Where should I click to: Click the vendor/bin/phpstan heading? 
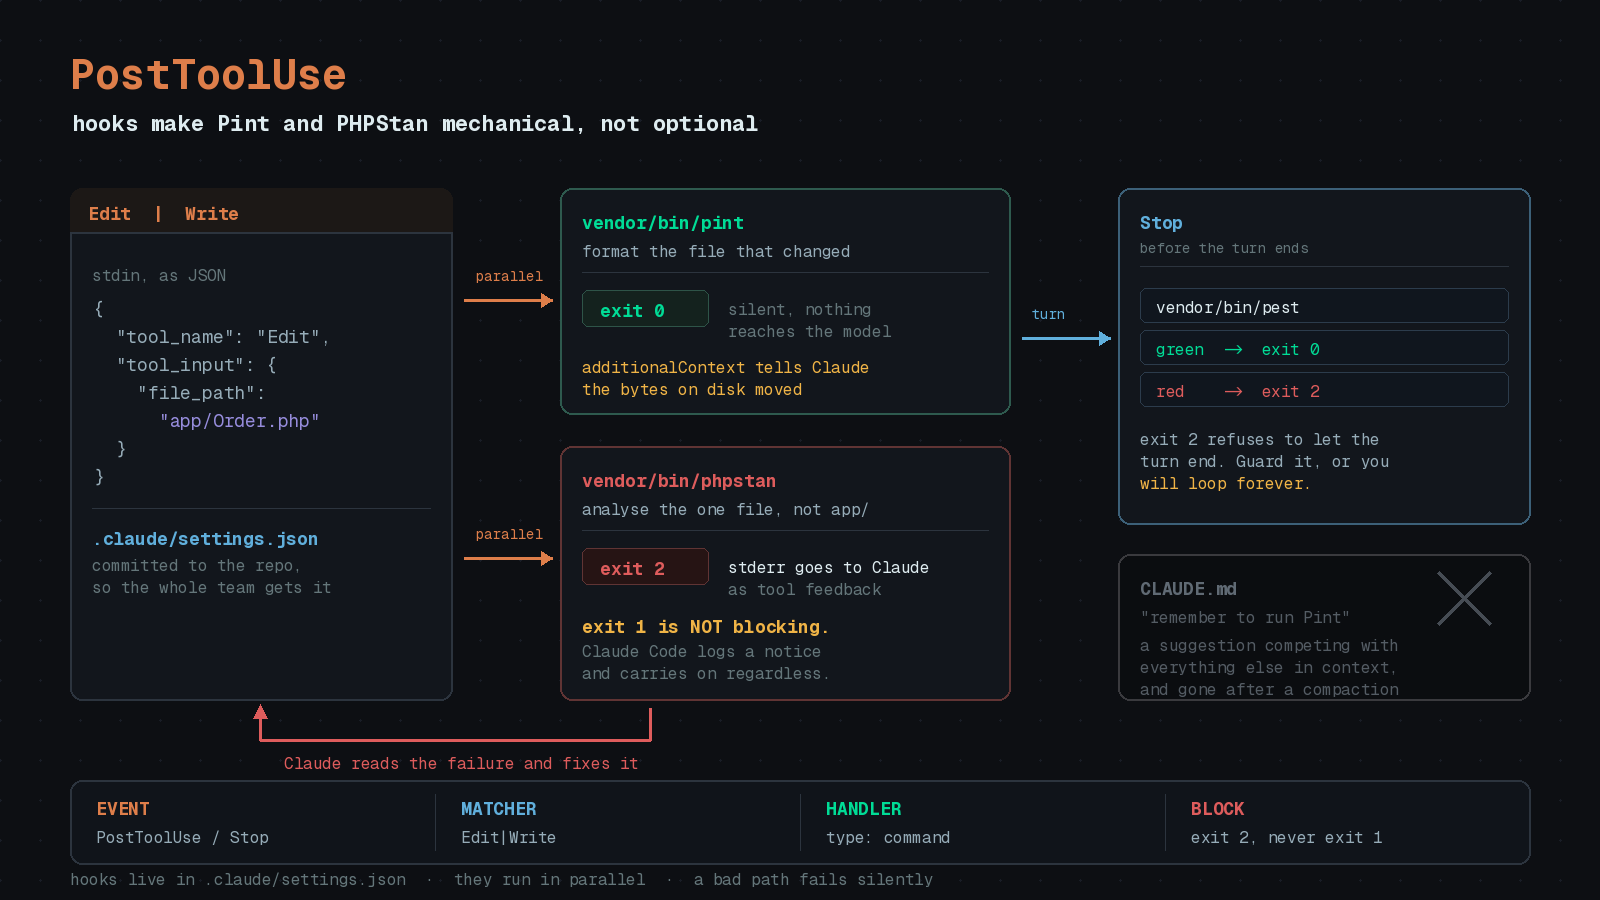(679, 482)
